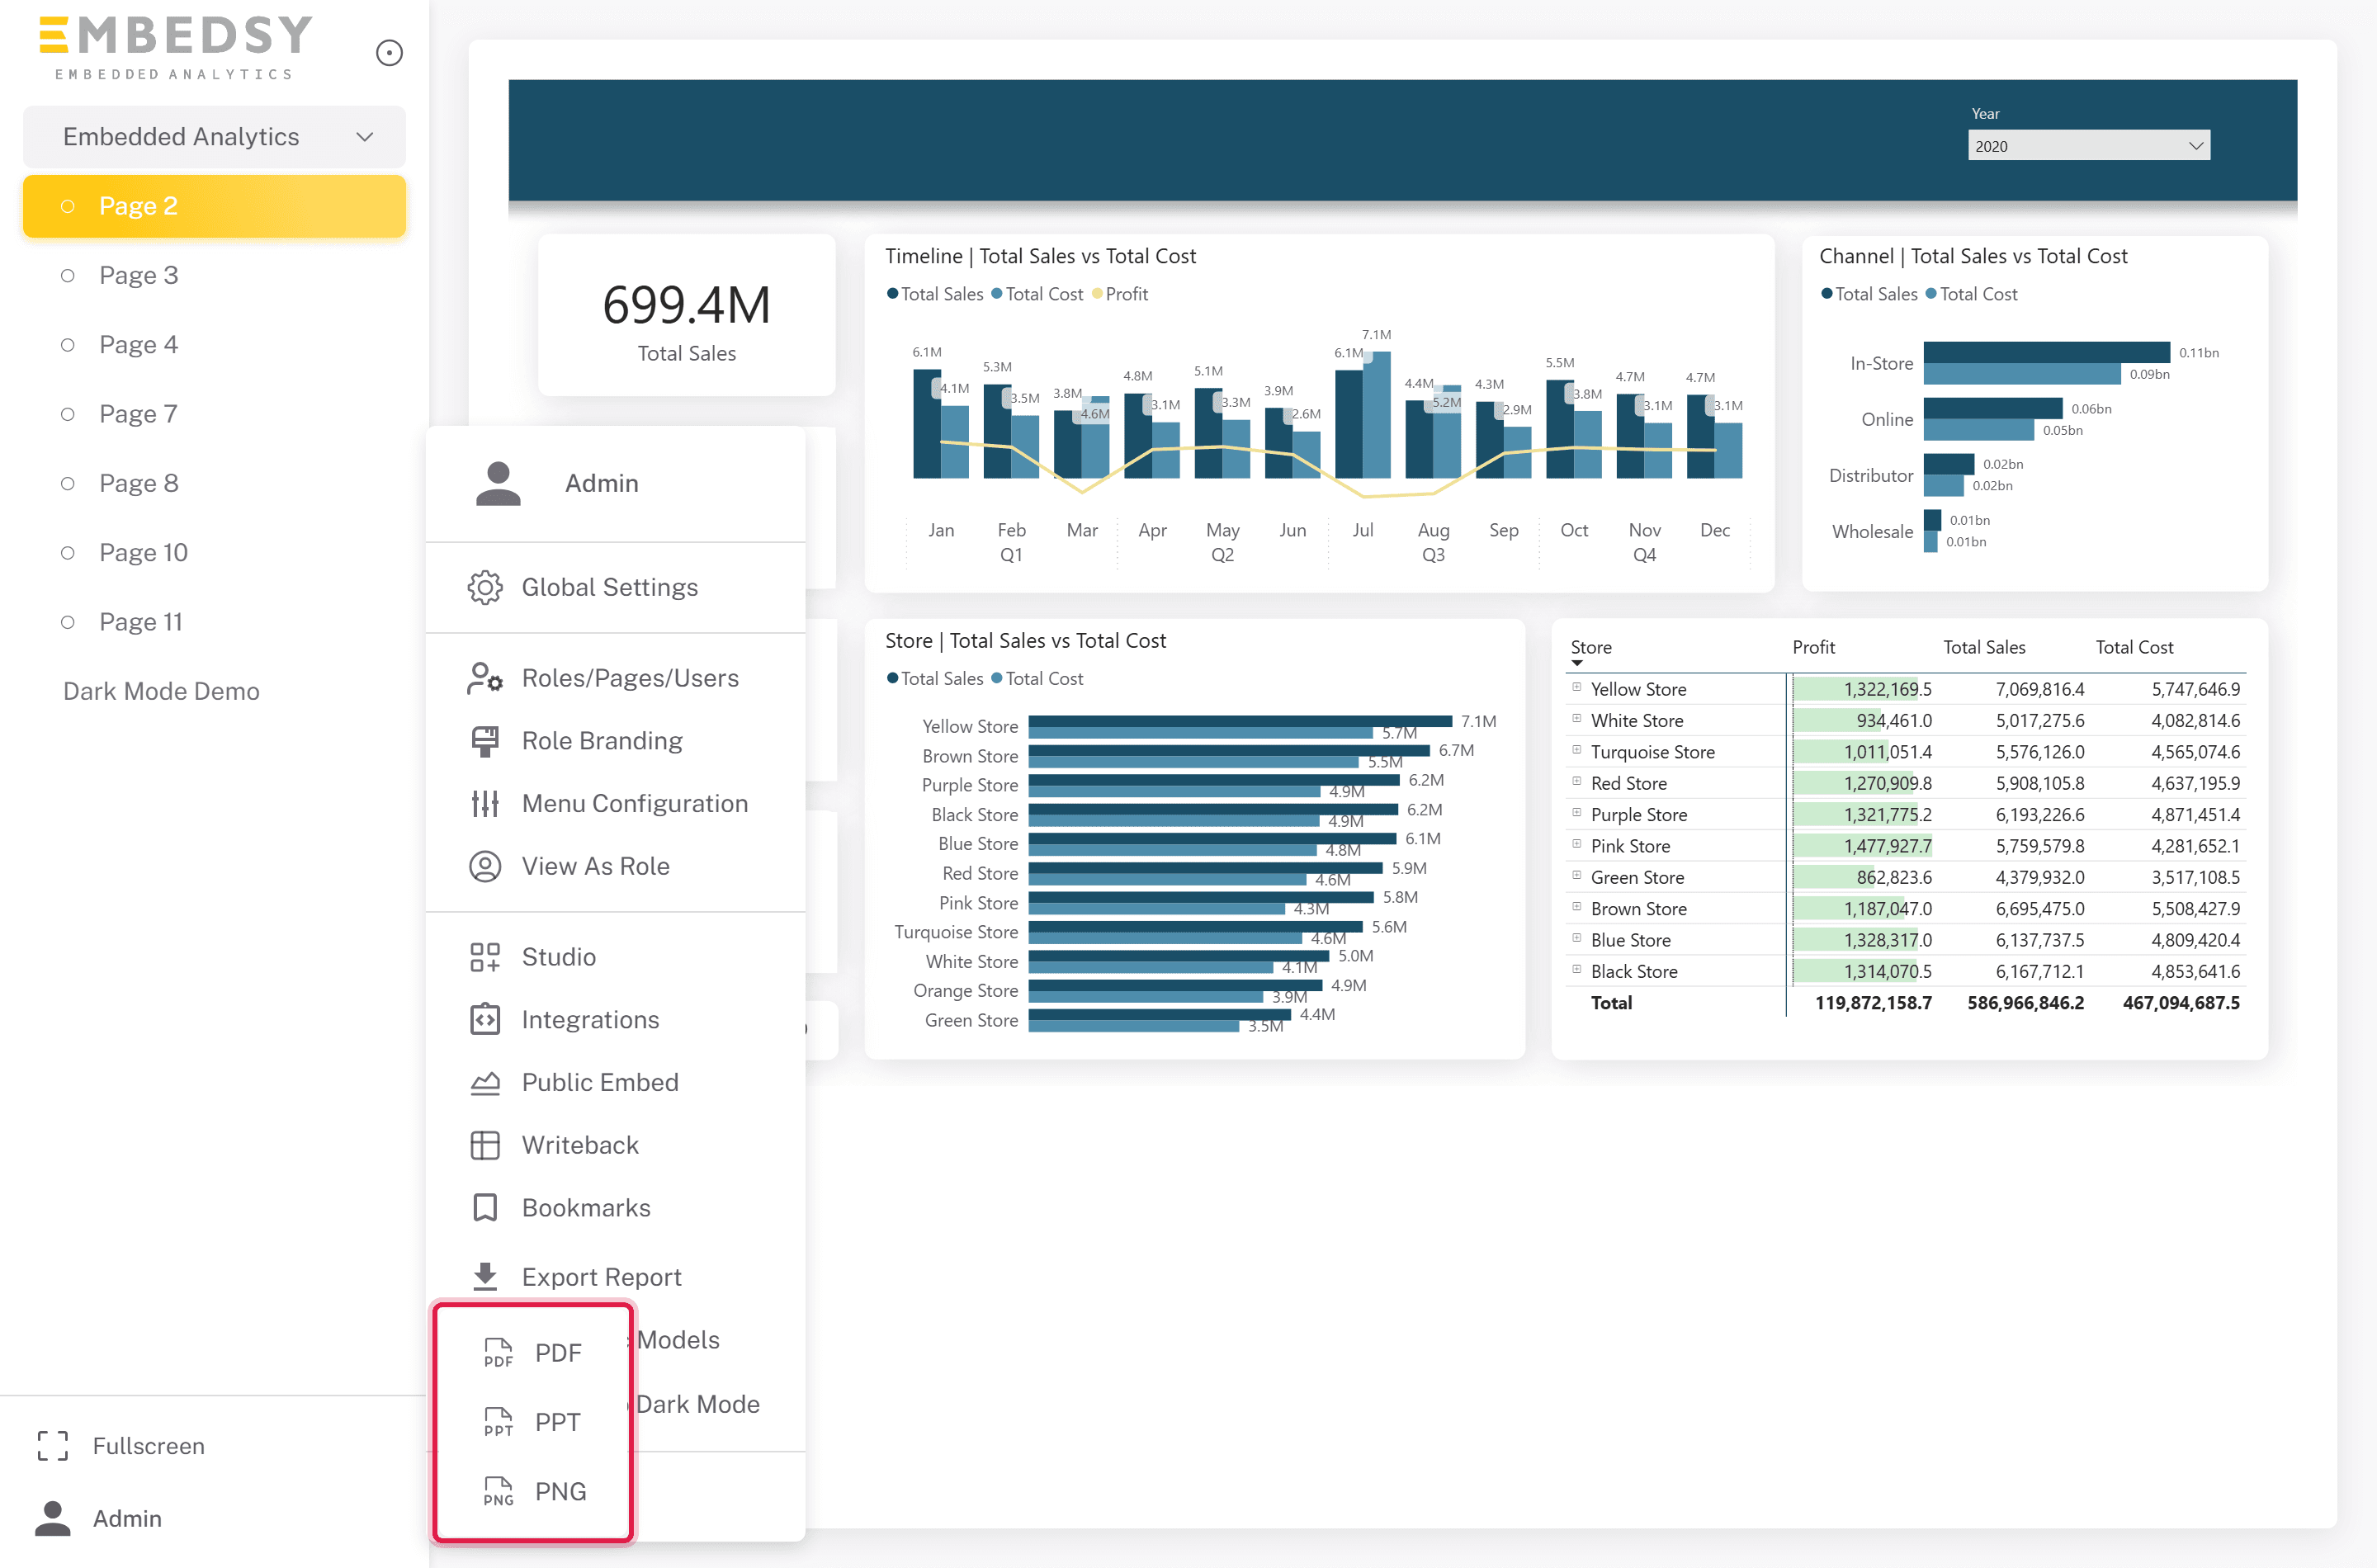Screen dimensions: 2377x1568
Task: Expand the White Store table row
Action: (1577, 718)
